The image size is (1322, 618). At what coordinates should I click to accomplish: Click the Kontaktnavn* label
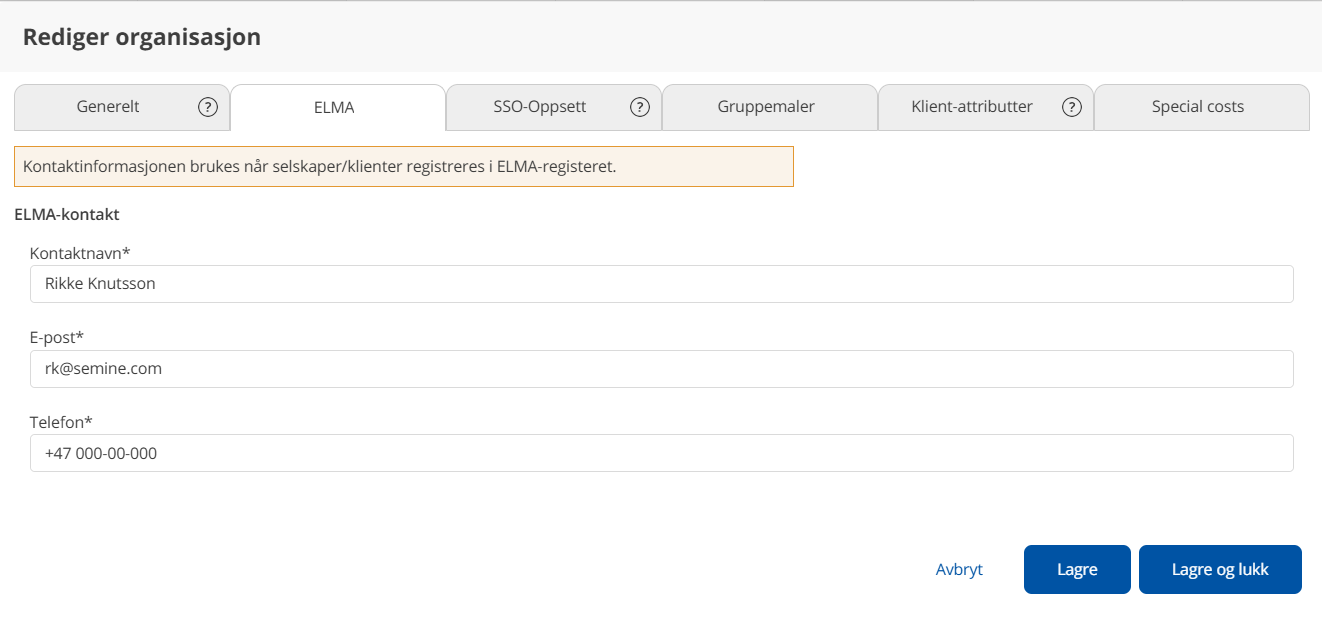pos(80,253)
